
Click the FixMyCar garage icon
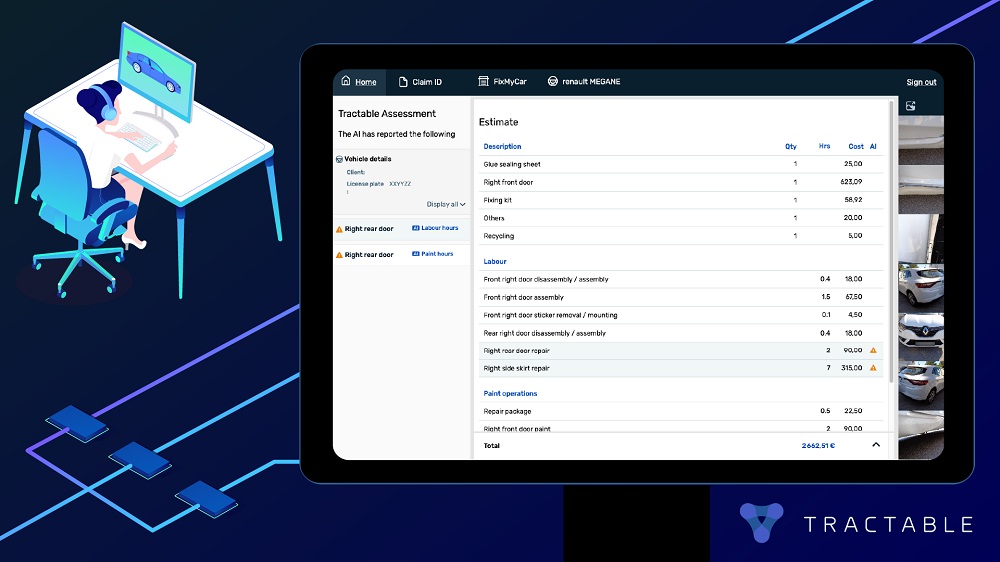coord(483,82)
